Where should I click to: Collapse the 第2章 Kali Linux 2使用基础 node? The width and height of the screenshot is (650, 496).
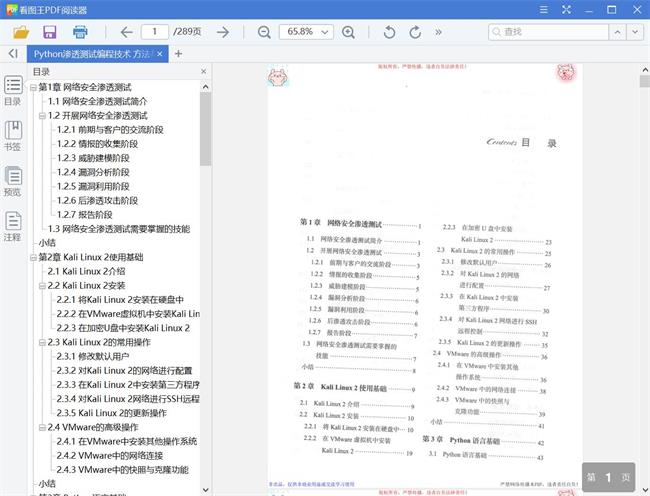(33, 258)
